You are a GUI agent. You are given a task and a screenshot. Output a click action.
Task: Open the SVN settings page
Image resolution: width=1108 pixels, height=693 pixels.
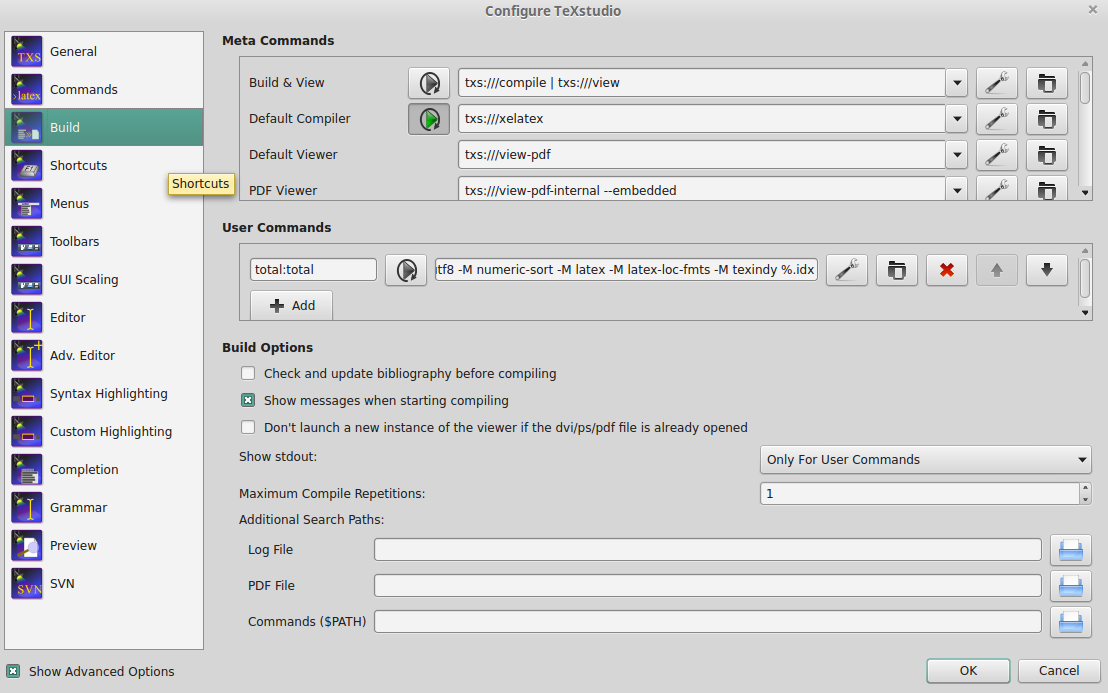[x=104, y=584]
